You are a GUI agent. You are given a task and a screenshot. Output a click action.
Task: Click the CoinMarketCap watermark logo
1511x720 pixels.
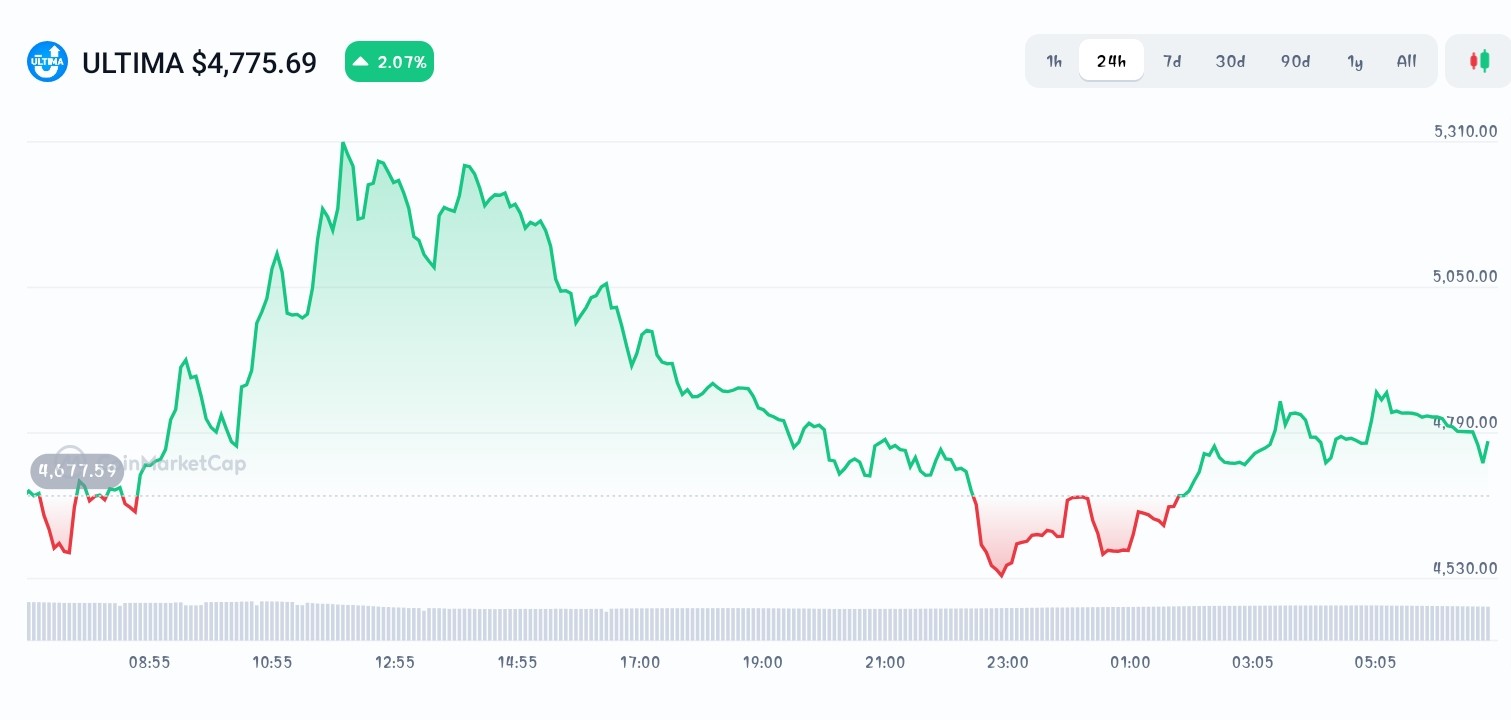(70, 455)
